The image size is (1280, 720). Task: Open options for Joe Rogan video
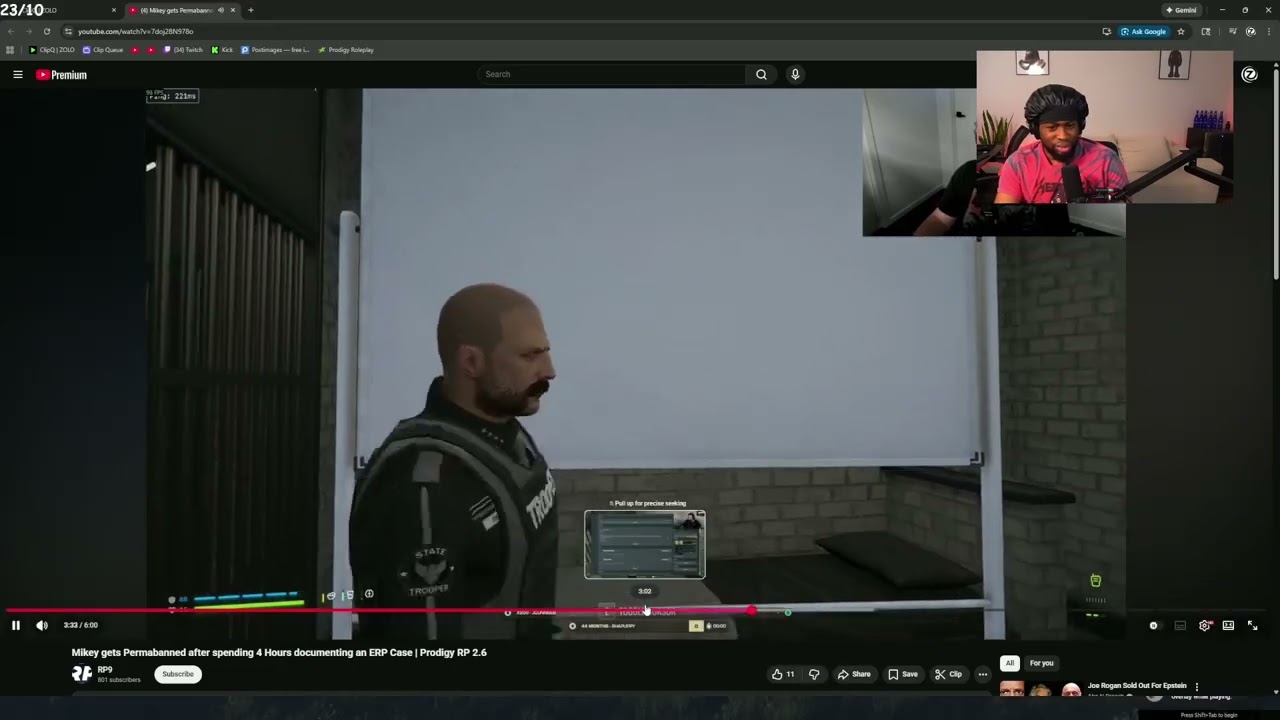pos(1197,687)
